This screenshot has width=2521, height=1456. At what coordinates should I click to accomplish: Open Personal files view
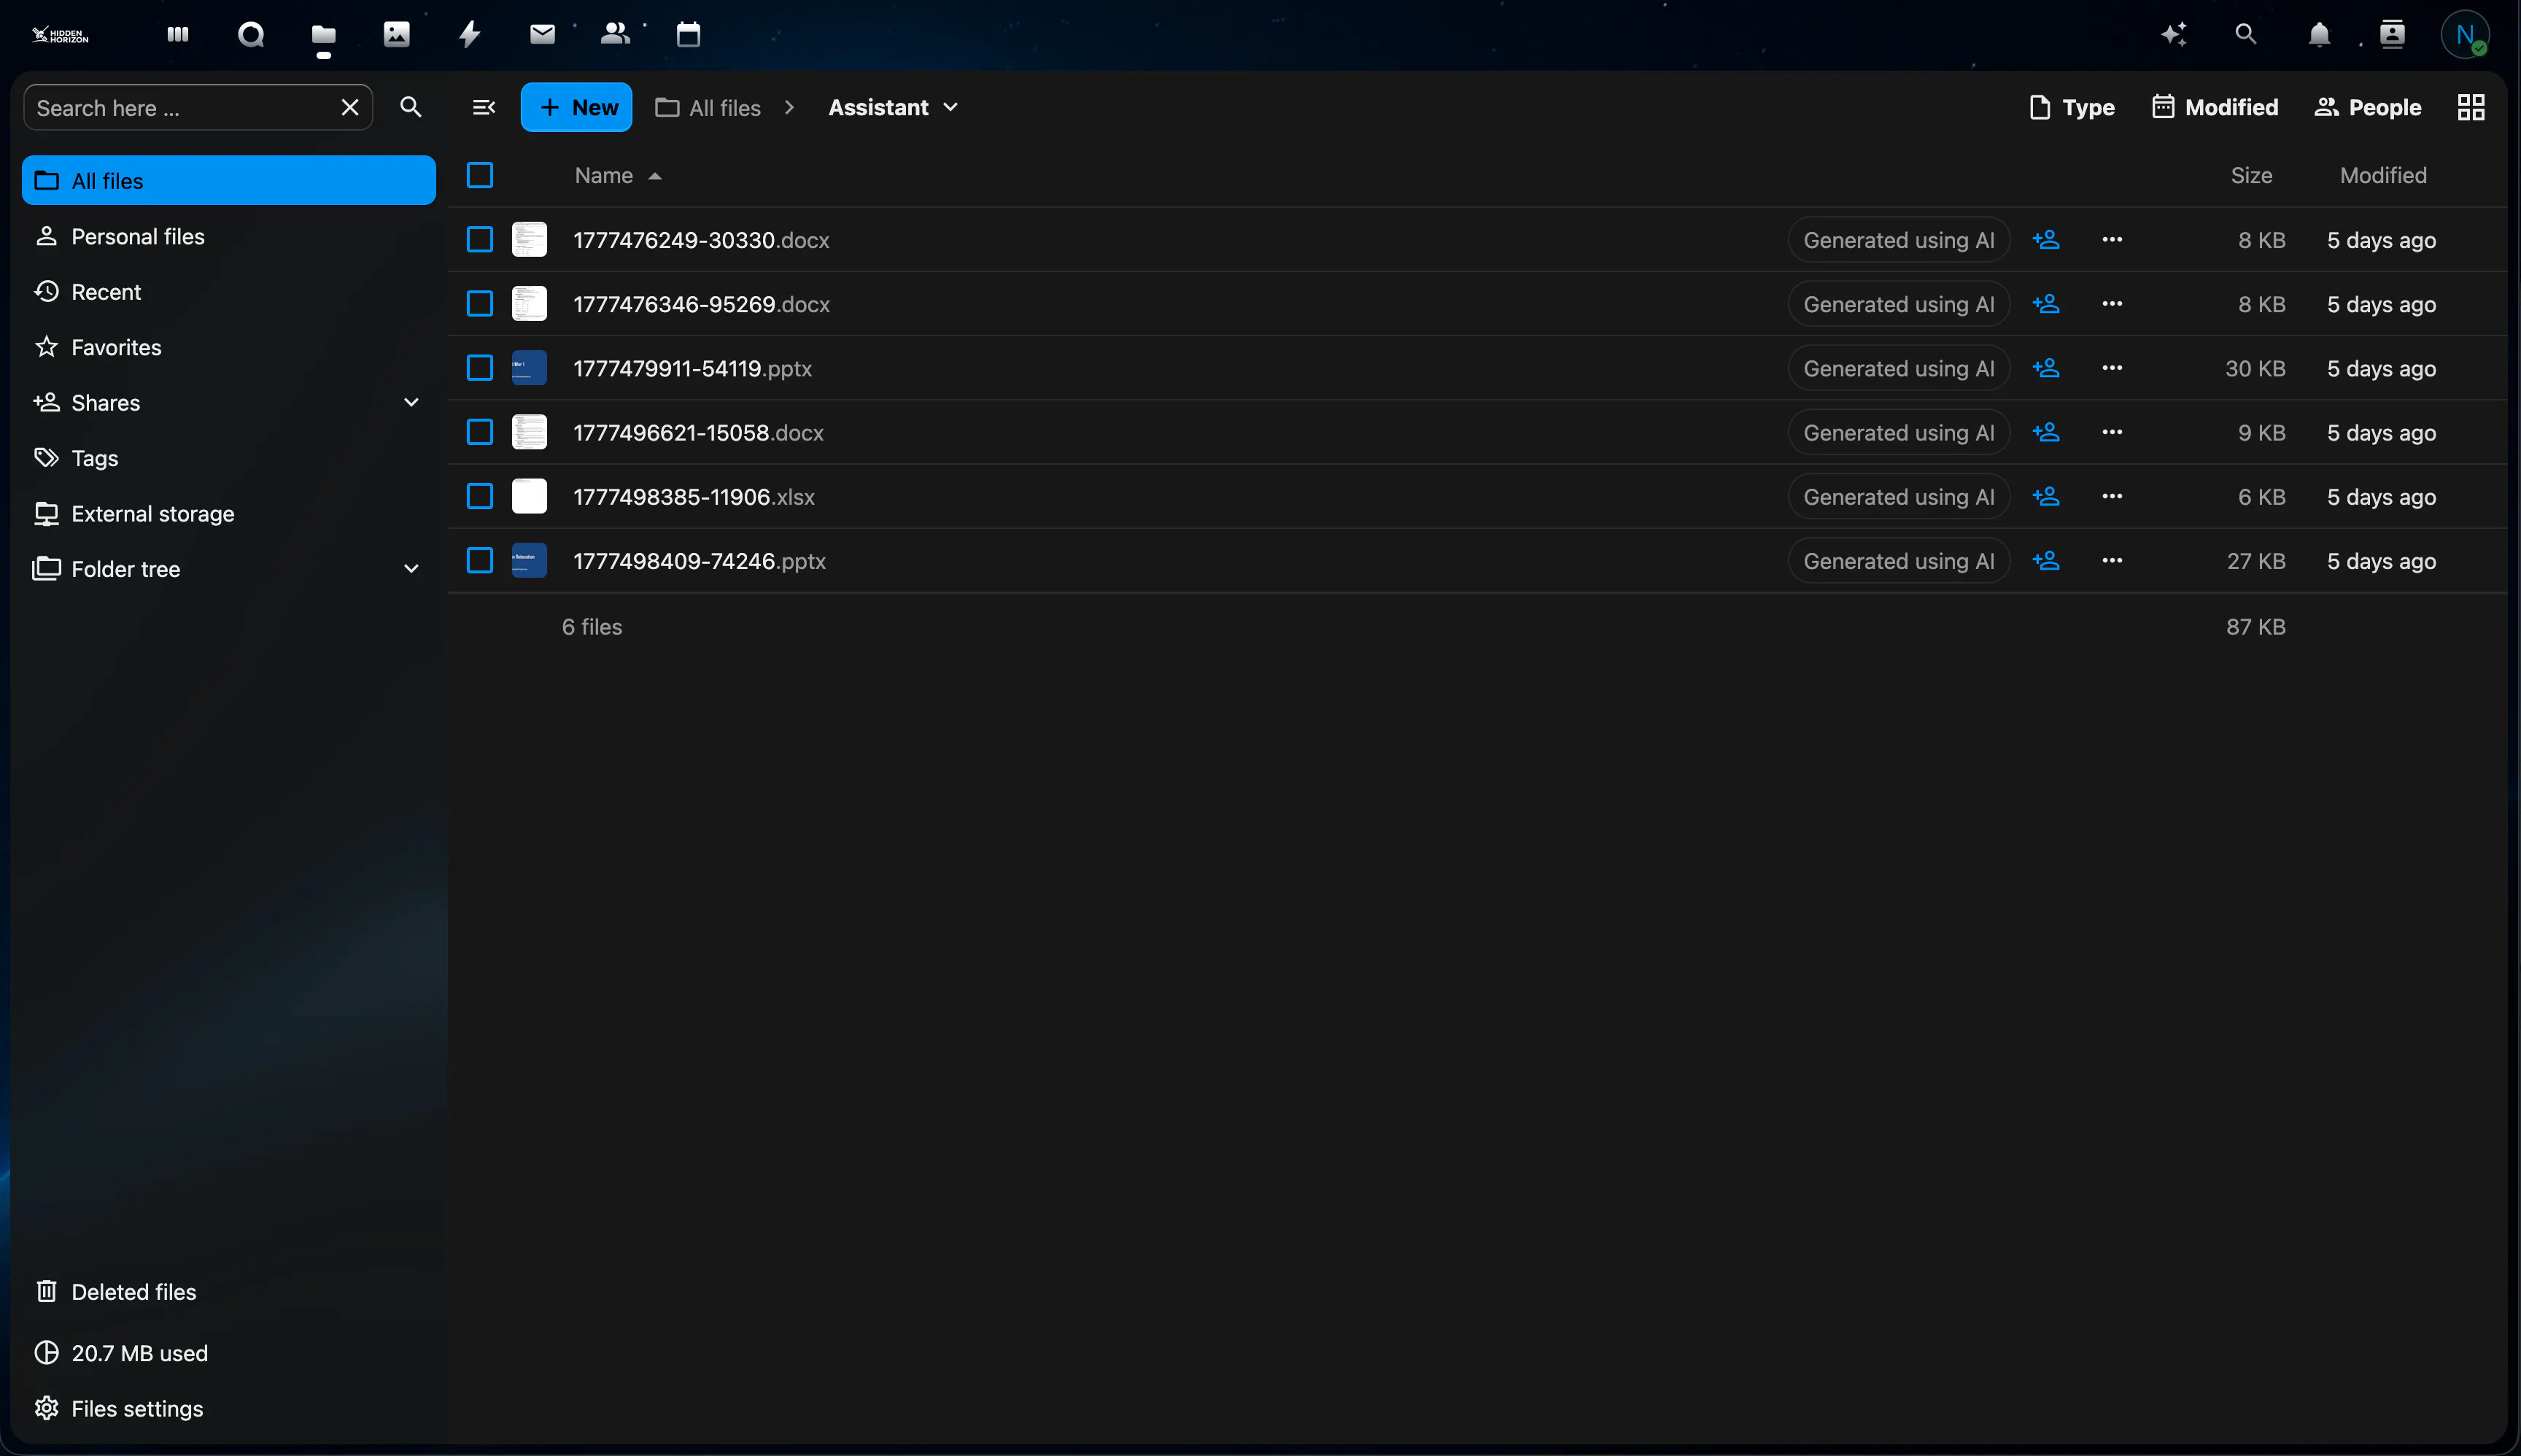(229, 236)
